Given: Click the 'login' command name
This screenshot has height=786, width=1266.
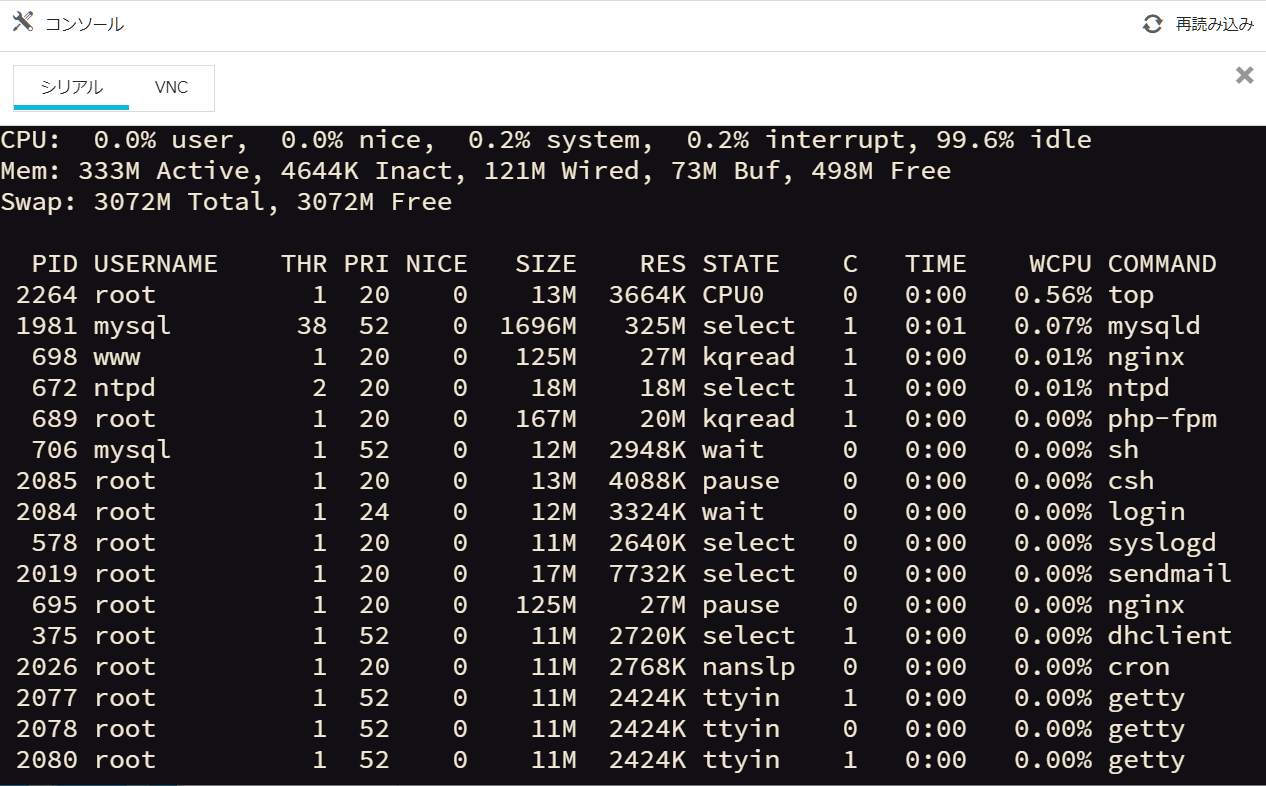Looking at the screenshot, I should coord(1147,512).
